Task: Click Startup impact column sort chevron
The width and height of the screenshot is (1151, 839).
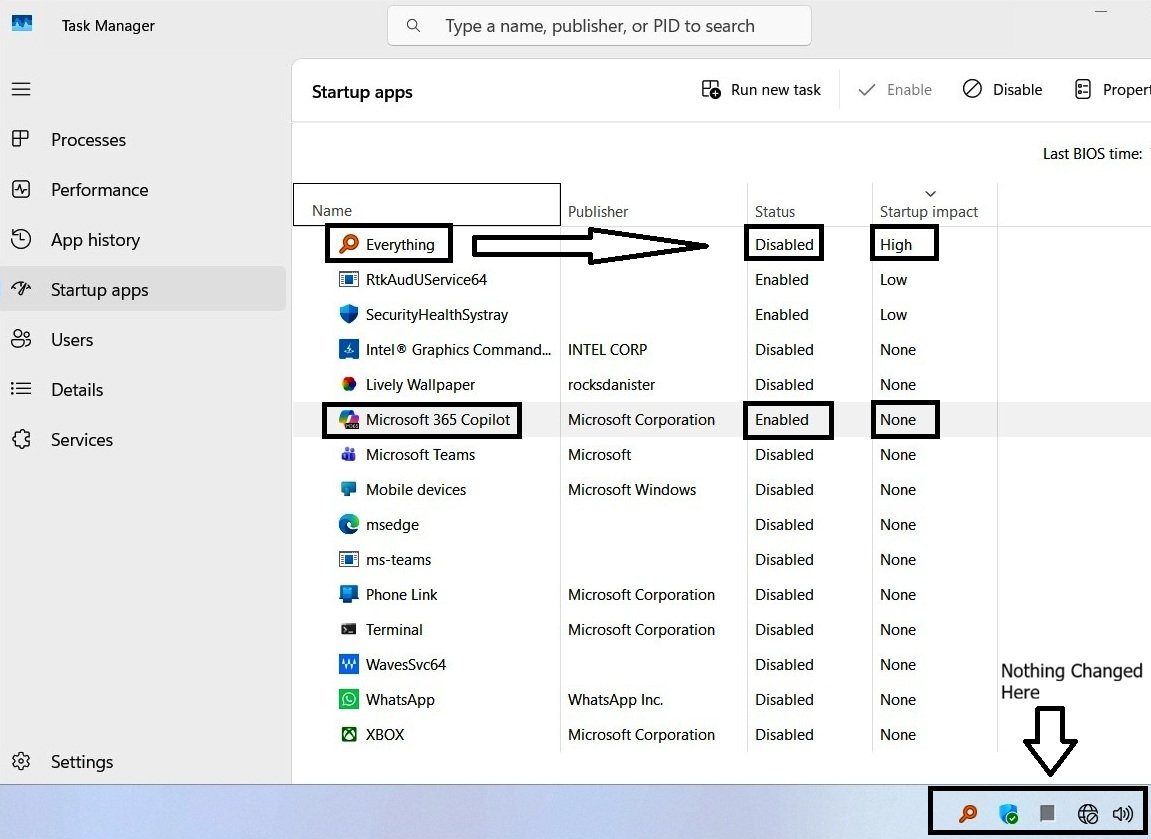Action: tap(930, 194)
